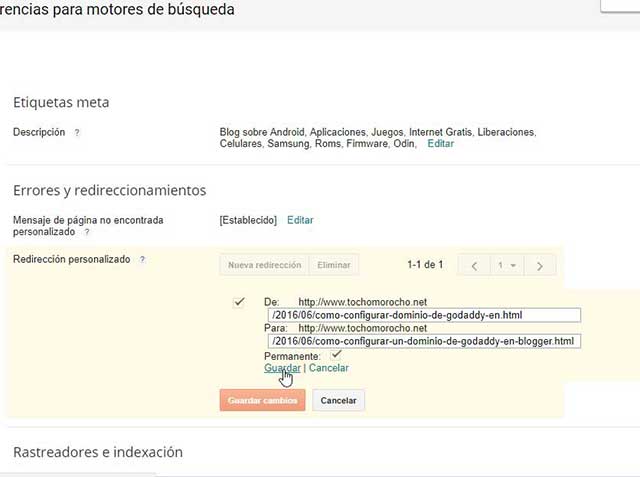Image resolution: width=640 pixels, height=477 pixels.
Task: Click the '[Establecido]' status text
Action: [x=248, y=220]
